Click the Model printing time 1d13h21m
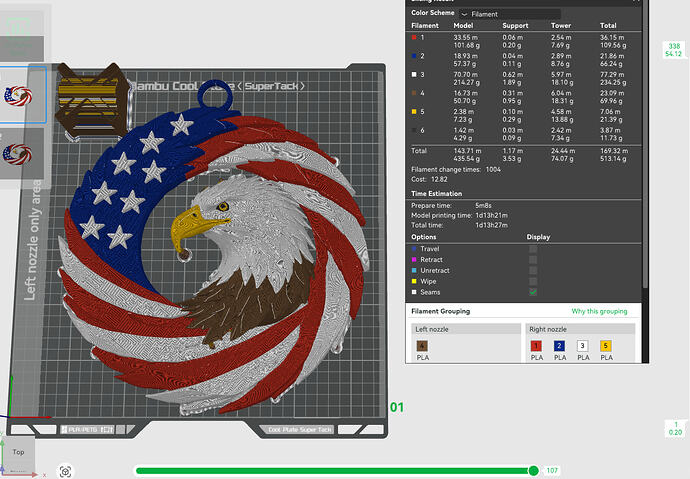 491,216
